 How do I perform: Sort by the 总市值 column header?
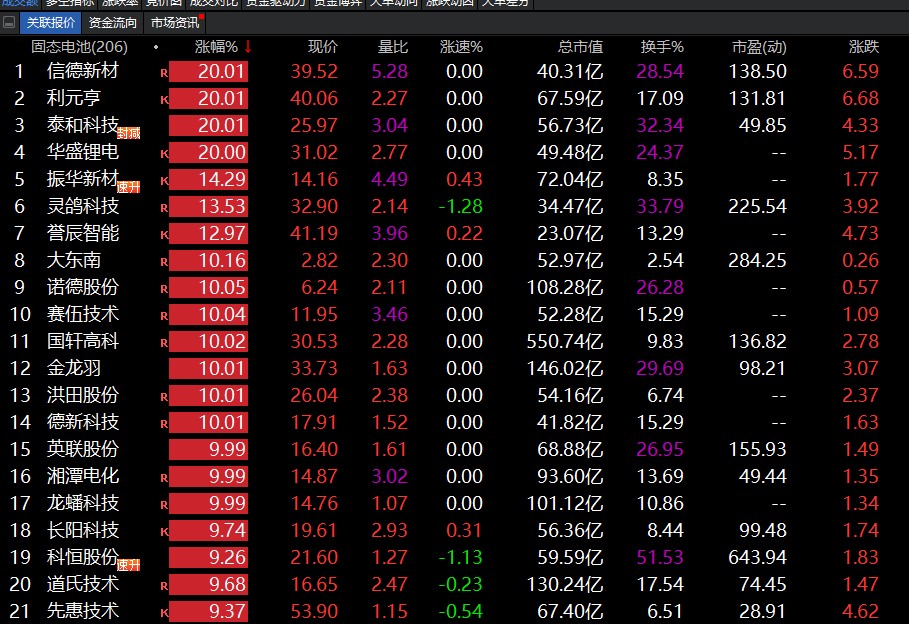pos(581,46)
